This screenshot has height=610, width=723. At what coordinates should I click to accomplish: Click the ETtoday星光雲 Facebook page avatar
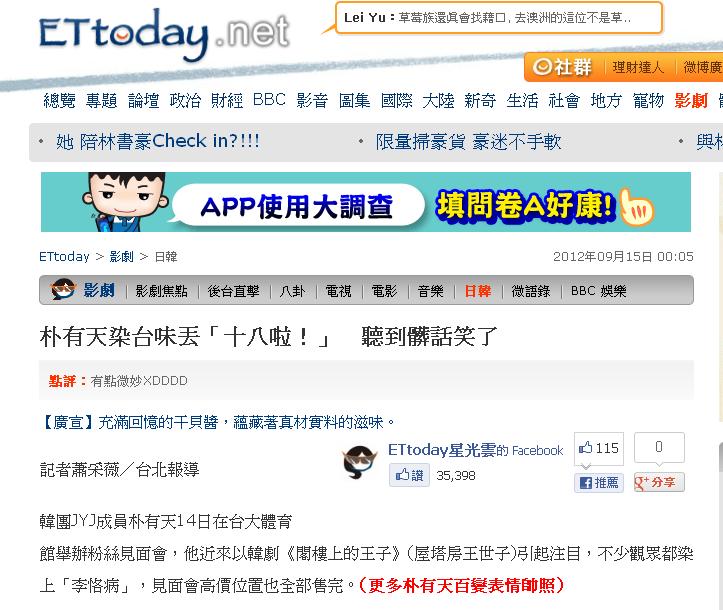(x=361, y=462)
